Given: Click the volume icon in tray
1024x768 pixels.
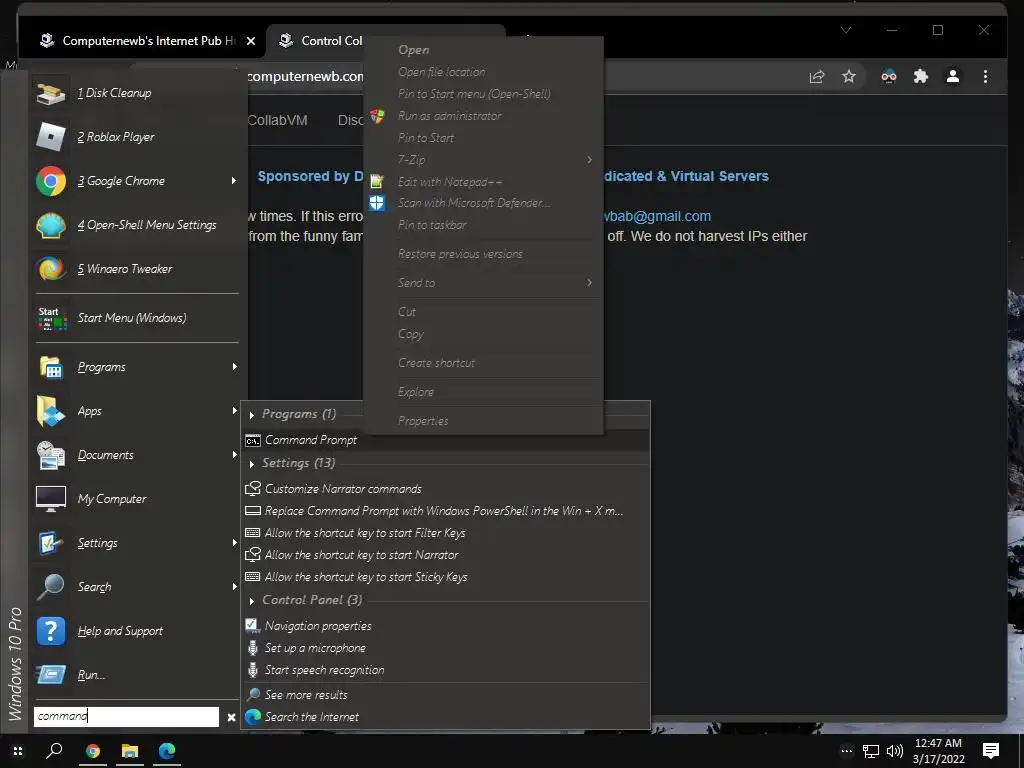Looking at the screenshot, I should 895,752.
